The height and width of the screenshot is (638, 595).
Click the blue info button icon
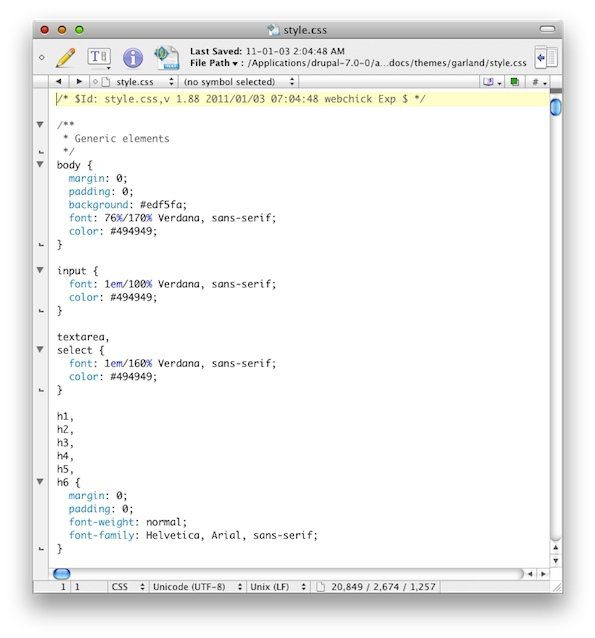[x=133, y=58]
